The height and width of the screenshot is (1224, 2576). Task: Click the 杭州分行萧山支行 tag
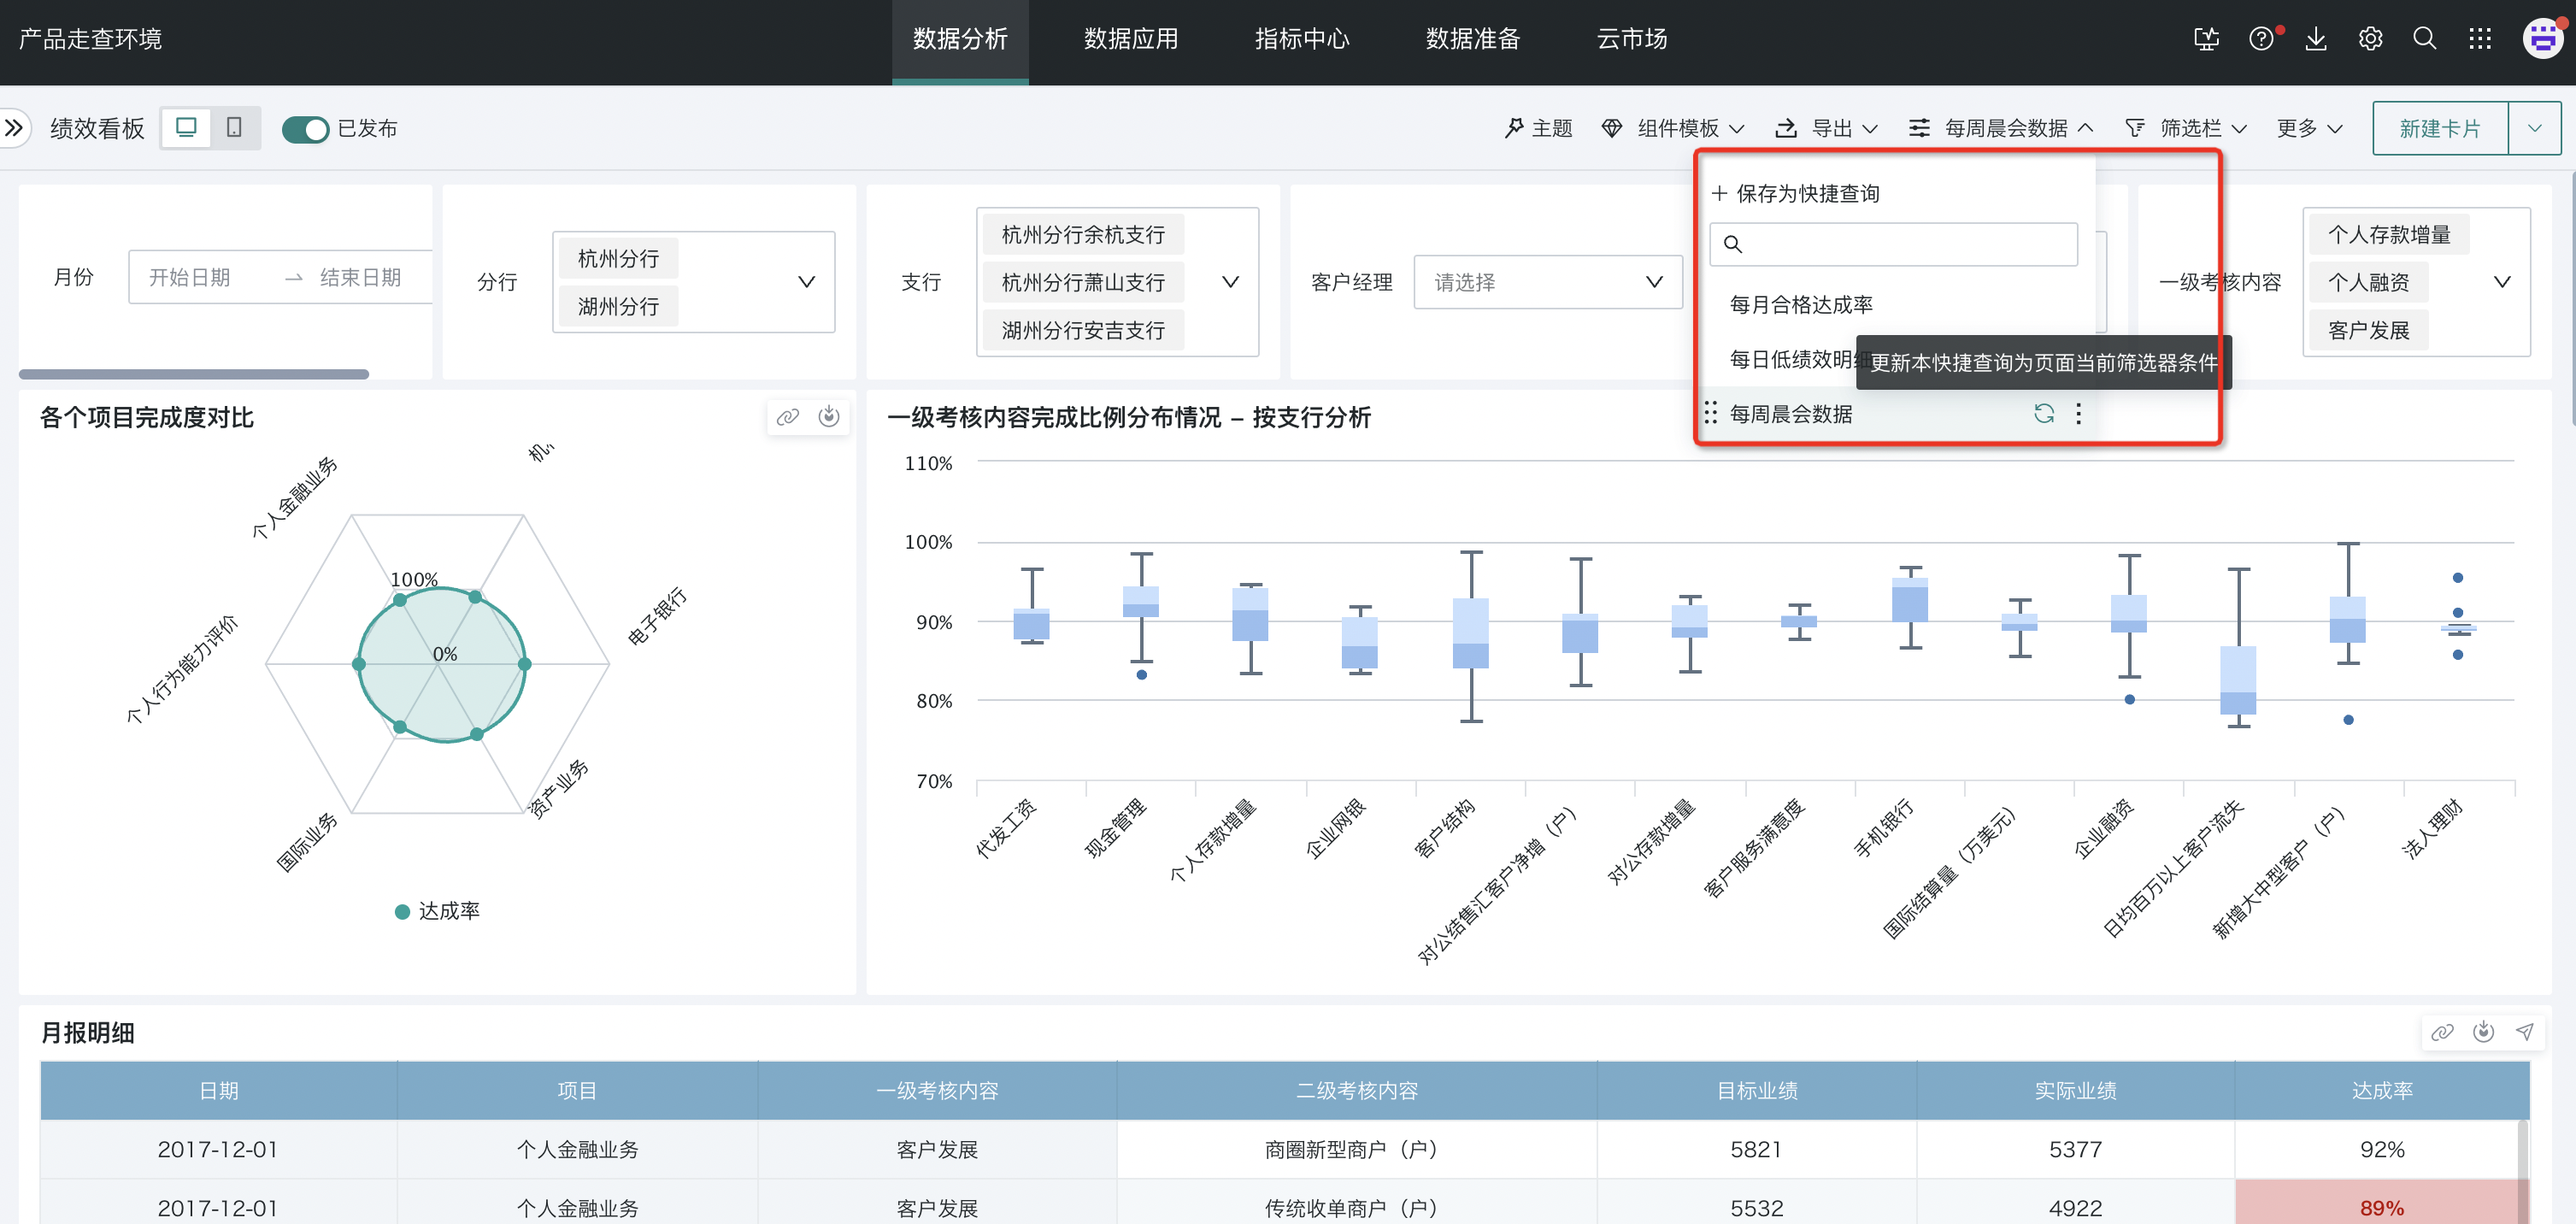click(x=1083, y=282)
